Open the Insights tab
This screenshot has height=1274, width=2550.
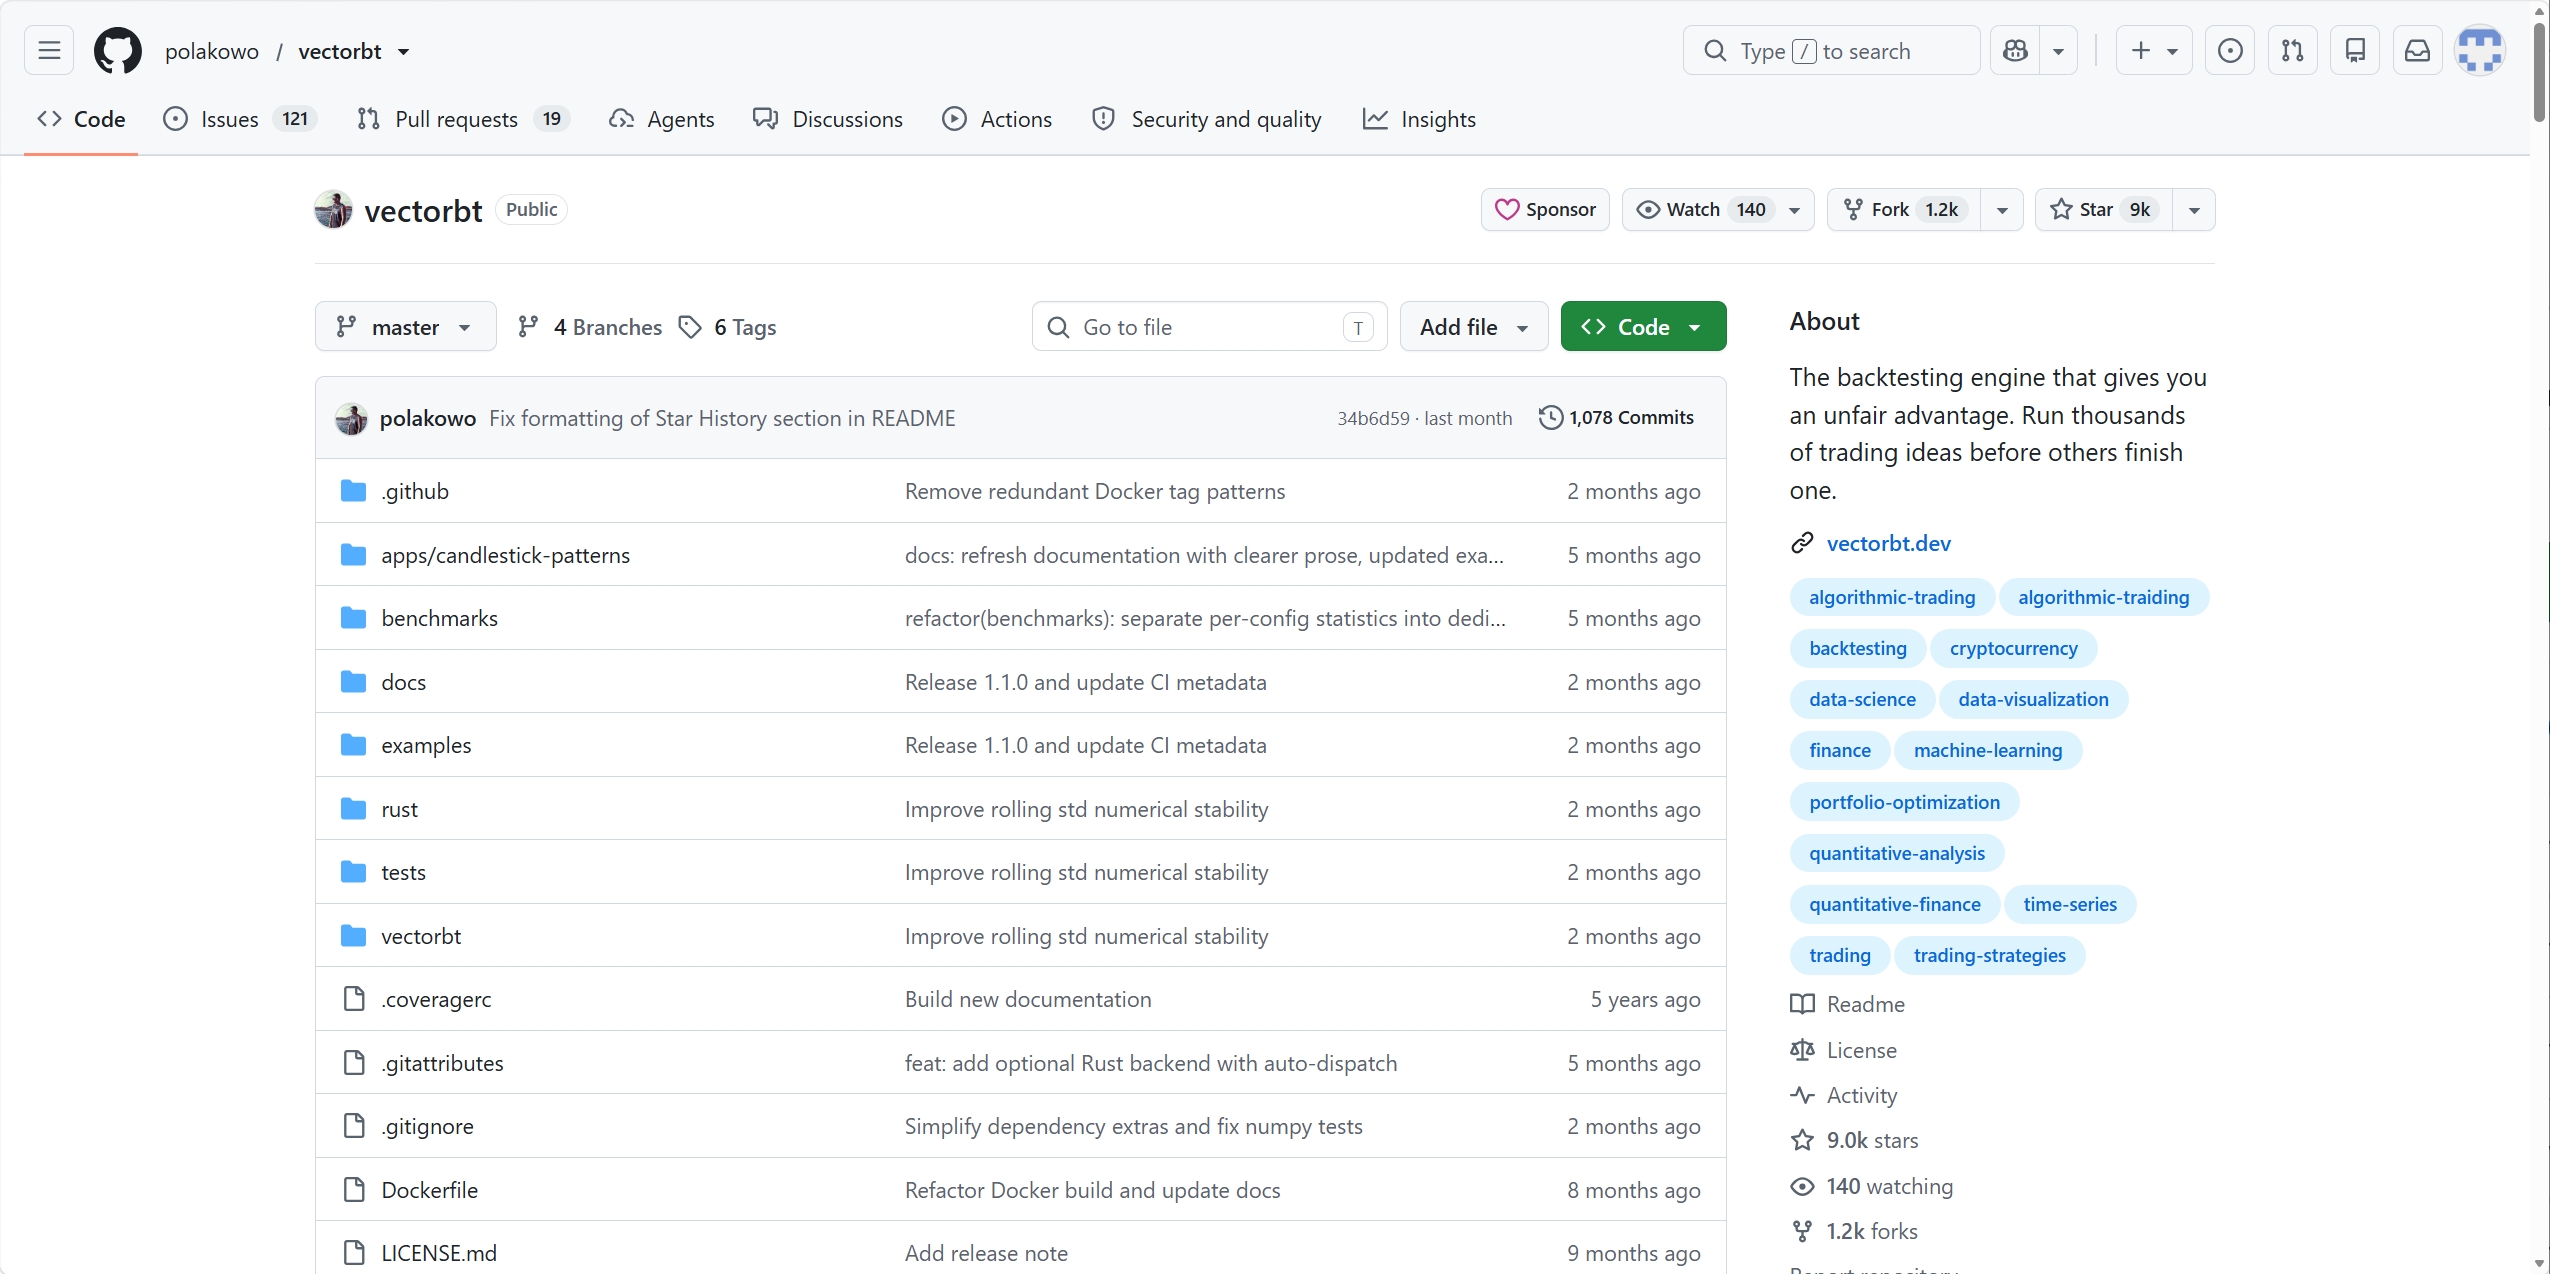[x=1419, y=119]
